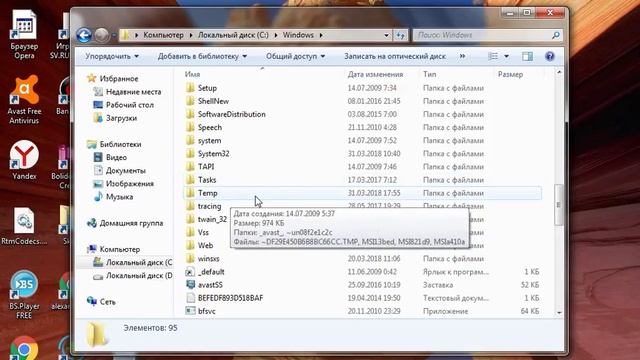
Task: Select the Setup folder icon
Action: 190,88
